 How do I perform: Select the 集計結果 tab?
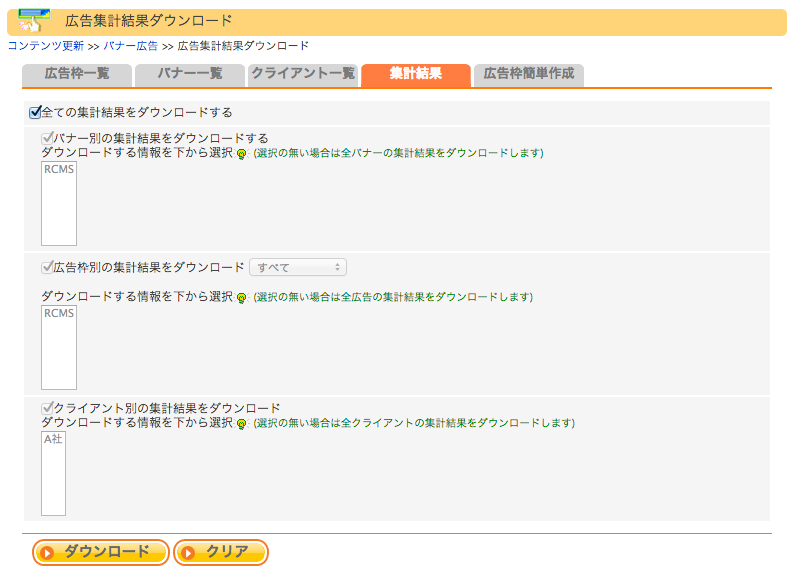[x=416, y=74]
